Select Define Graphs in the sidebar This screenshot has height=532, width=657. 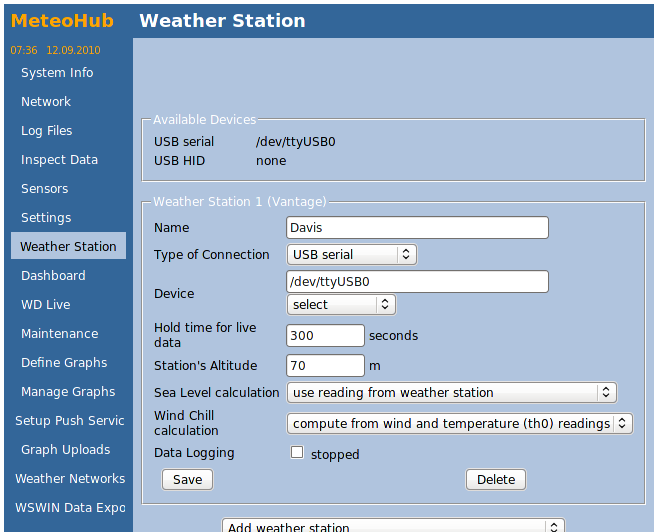[64, 363]
